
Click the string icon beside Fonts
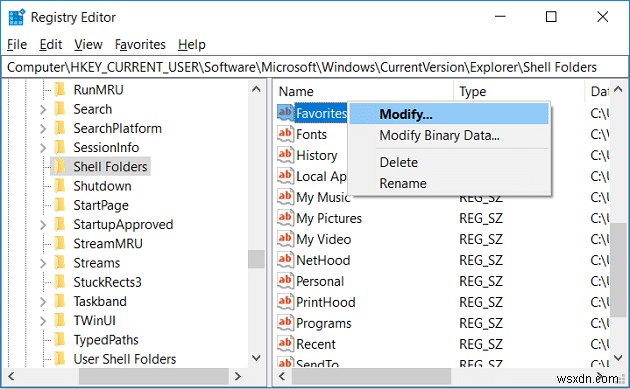(285, 134)
